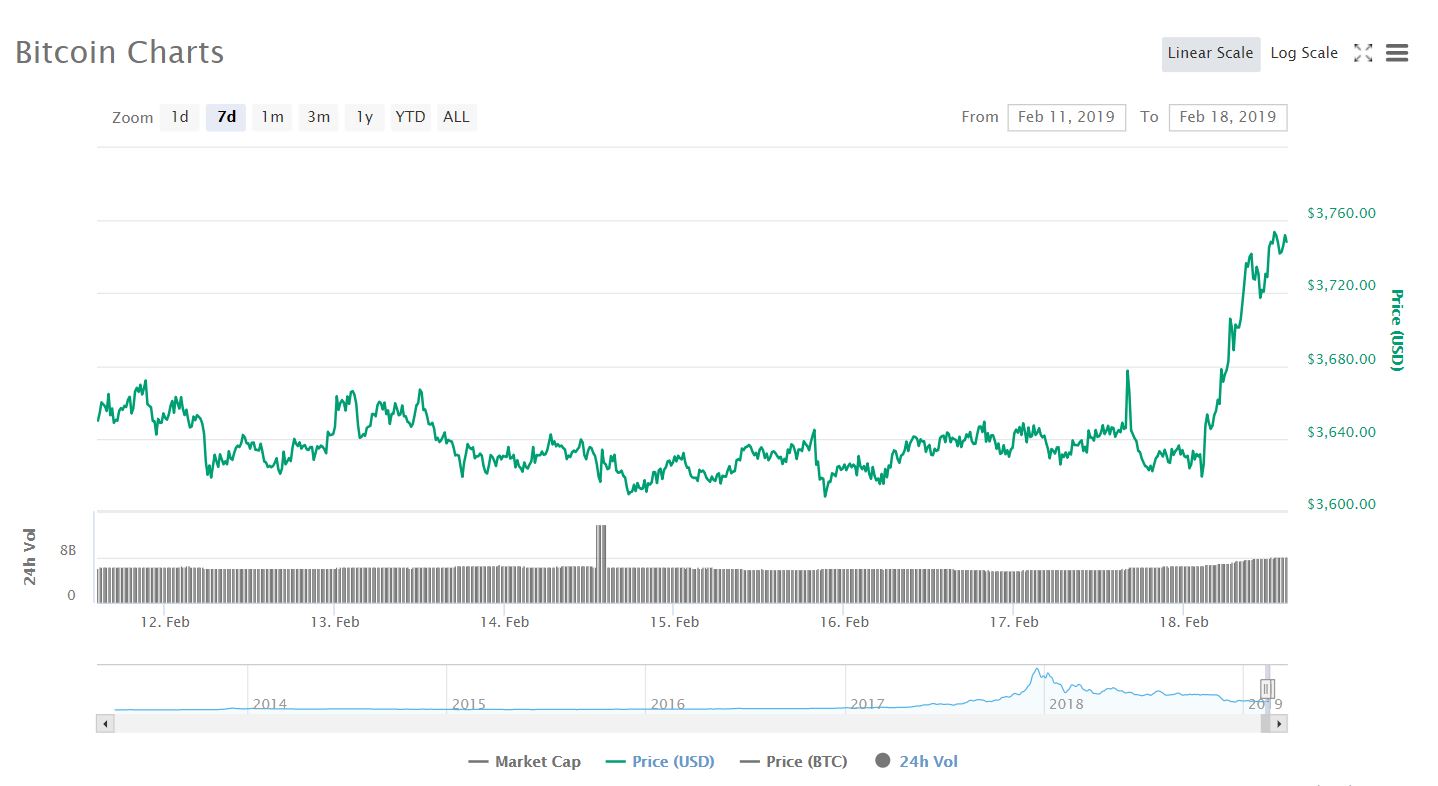The width and height of the screenshot is (1438, 786).
Task: Select the 7d zoom range
Action: point(227,117)
